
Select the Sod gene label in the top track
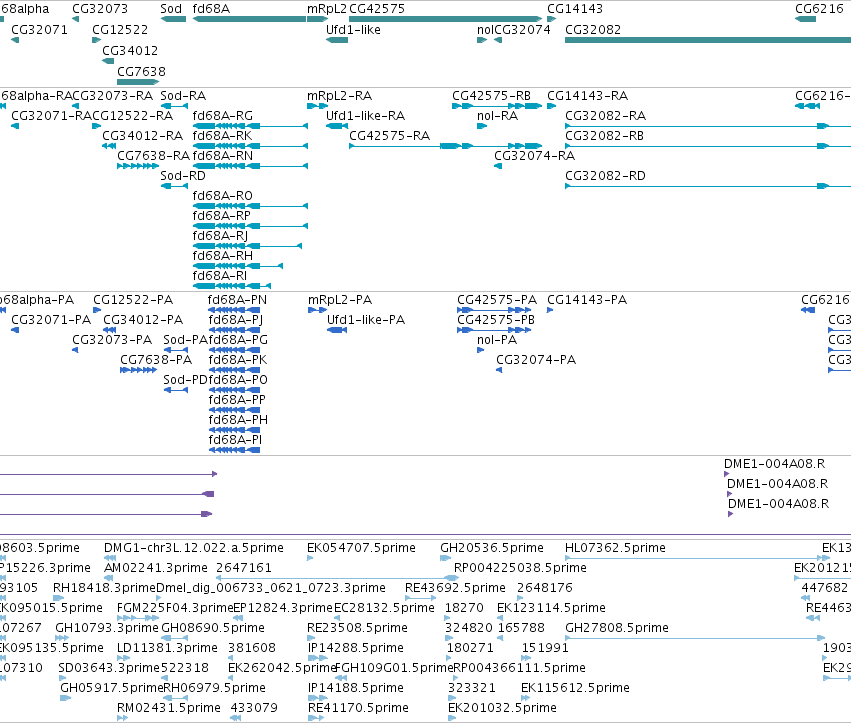171,9
